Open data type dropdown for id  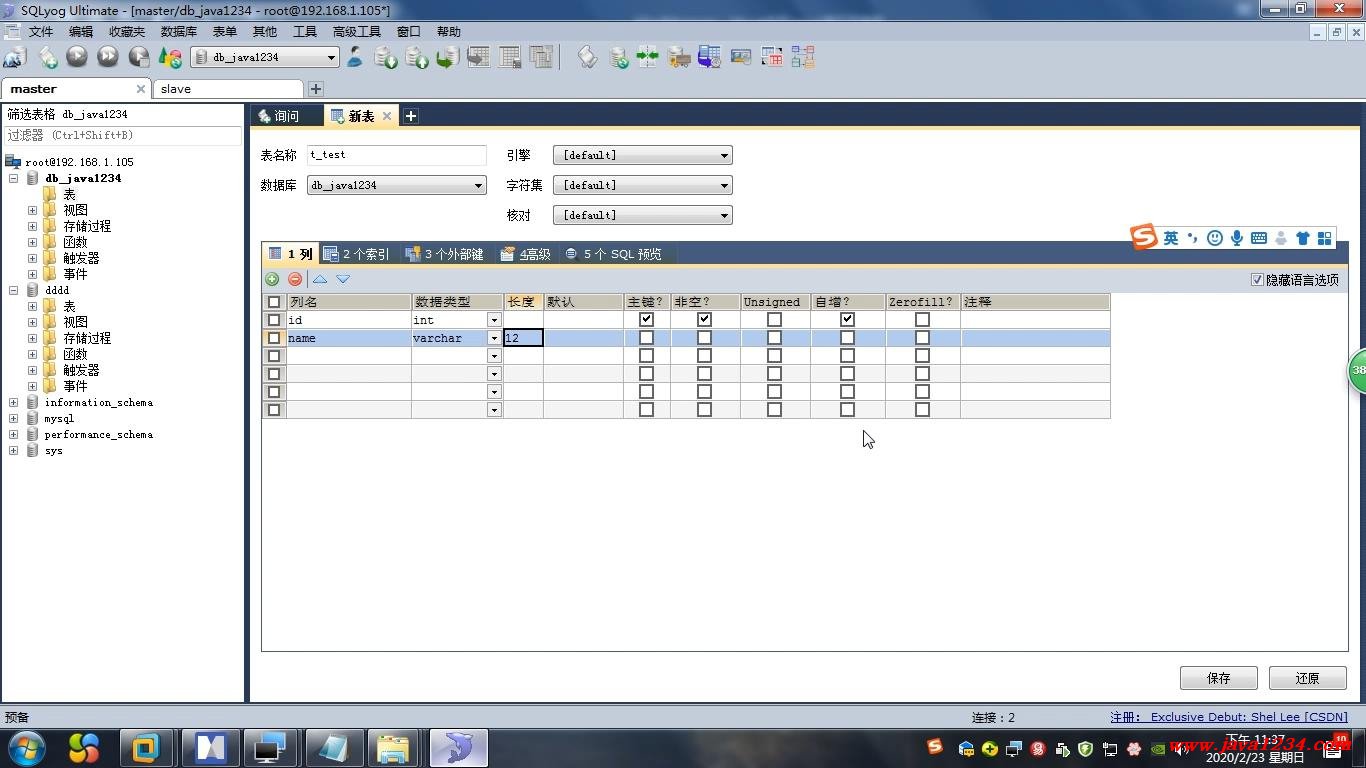click(494, 320)
